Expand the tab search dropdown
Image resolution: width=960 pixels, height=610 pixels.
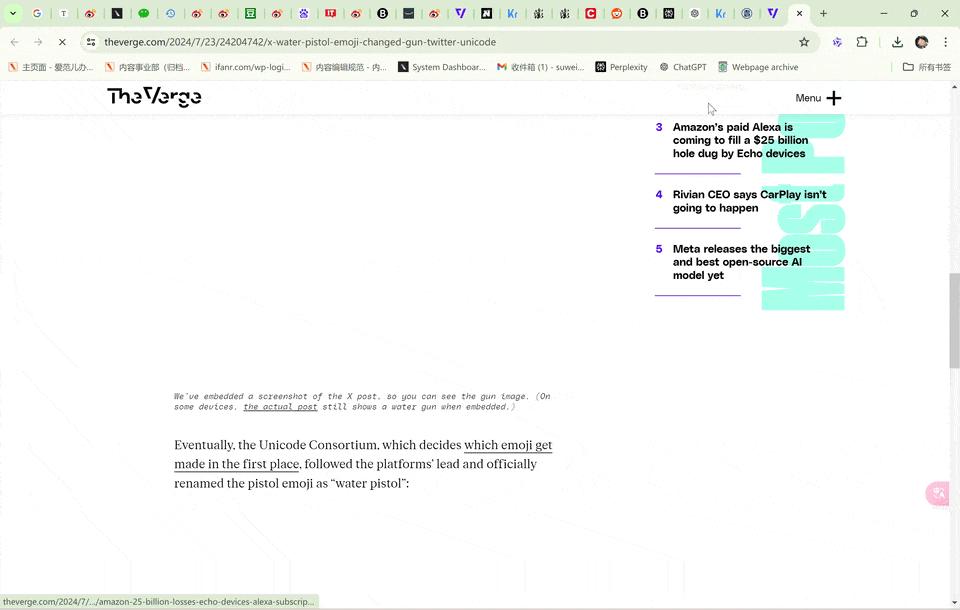[13, 13]
